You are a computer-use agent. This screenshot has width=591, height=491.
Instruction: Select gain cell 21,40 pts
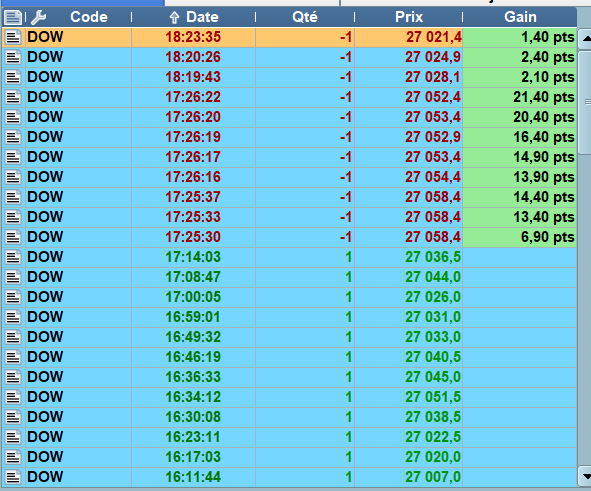coord(519,97)
